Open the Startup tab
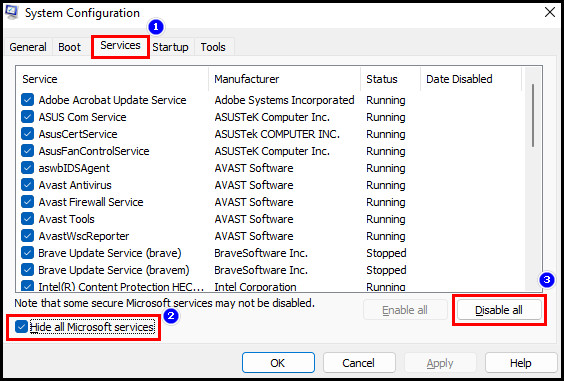Viewport: 564px width, 381px height. coord(170,47)
